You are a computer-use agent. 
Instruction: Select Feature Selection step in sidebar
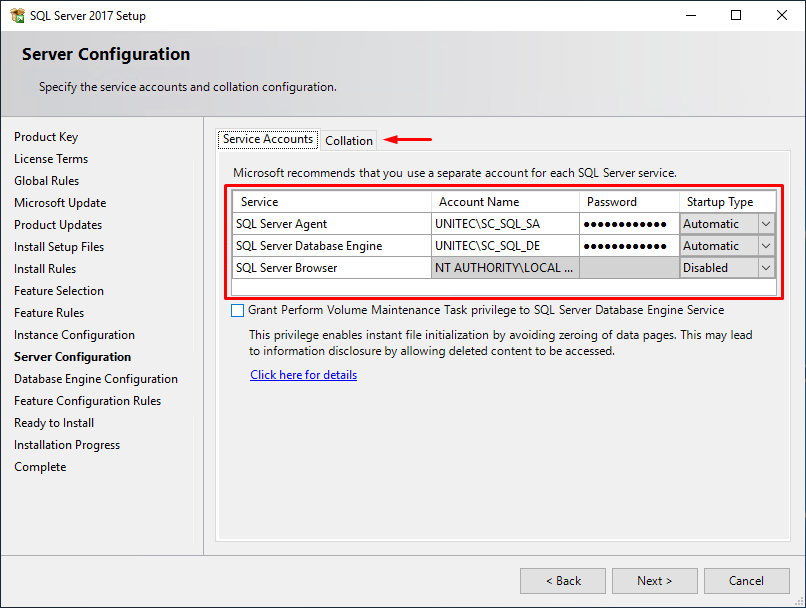[59, 291]
